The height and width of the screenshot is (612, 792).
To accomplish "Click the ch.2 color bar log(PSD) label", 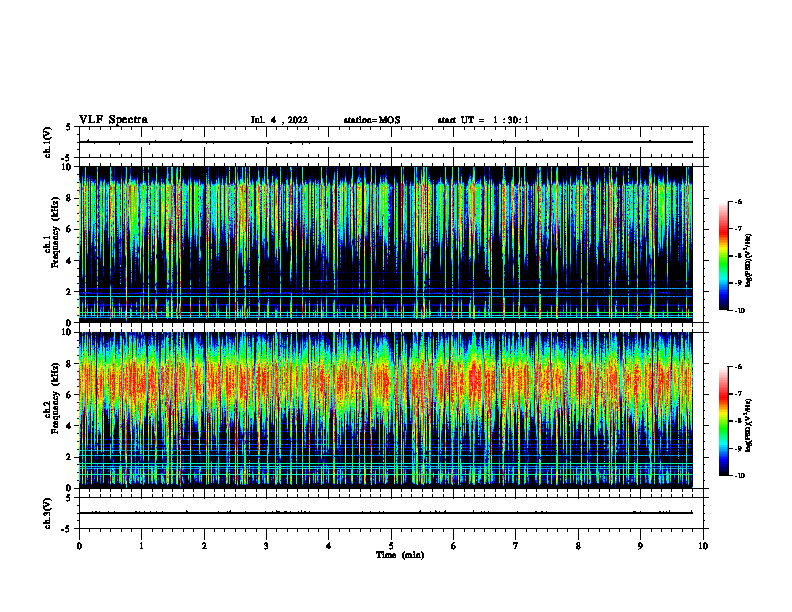I will tap(748, 426).
